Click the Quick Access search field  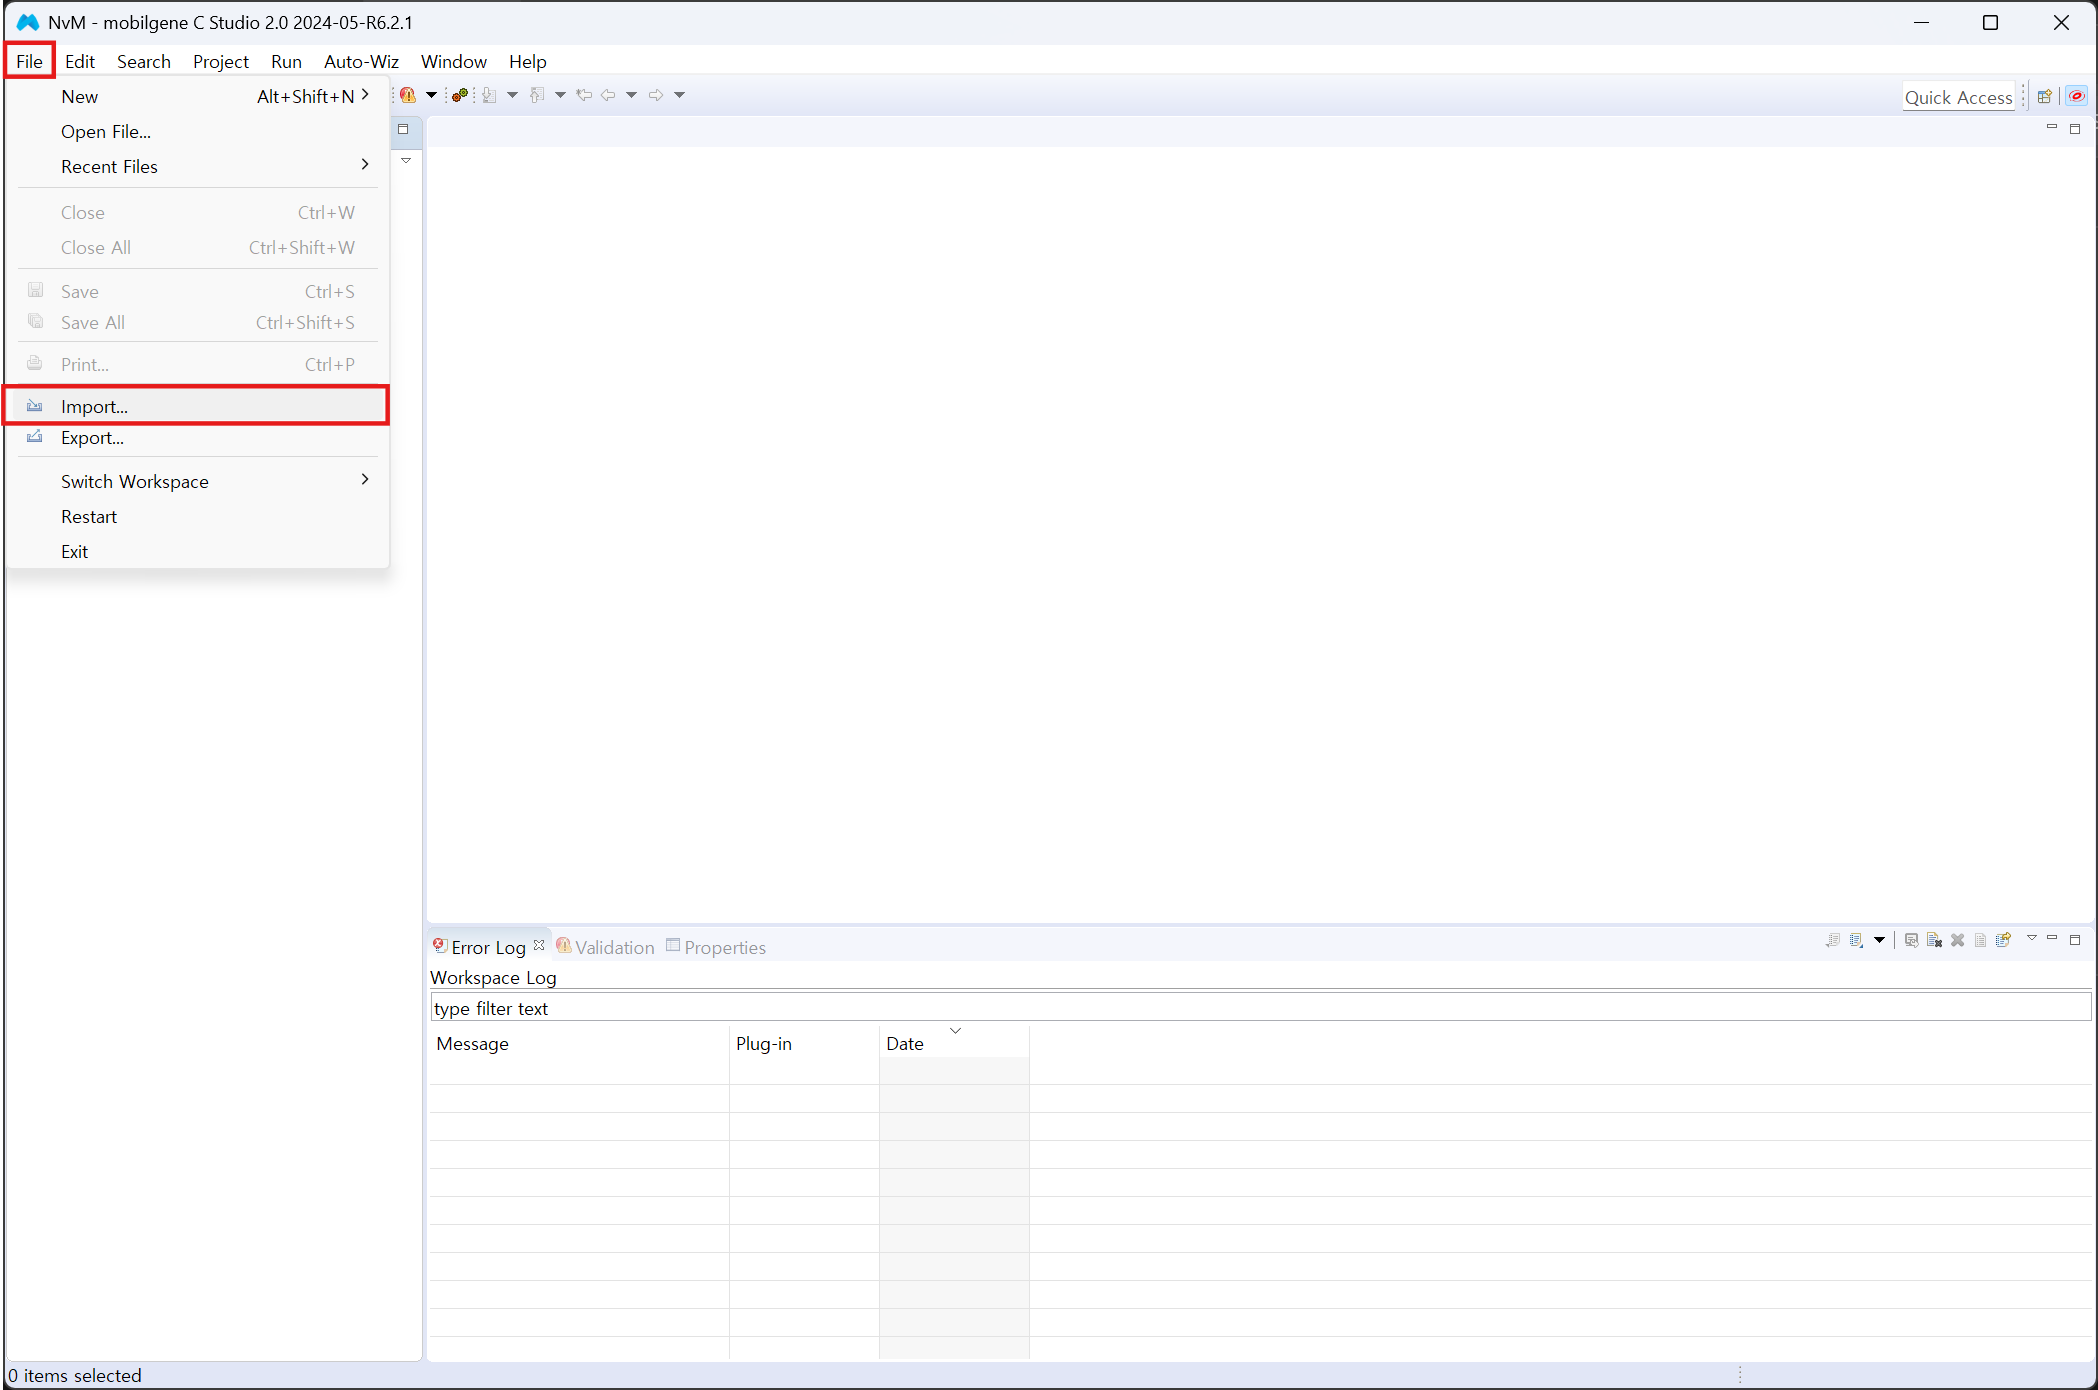click(1958, 97)
